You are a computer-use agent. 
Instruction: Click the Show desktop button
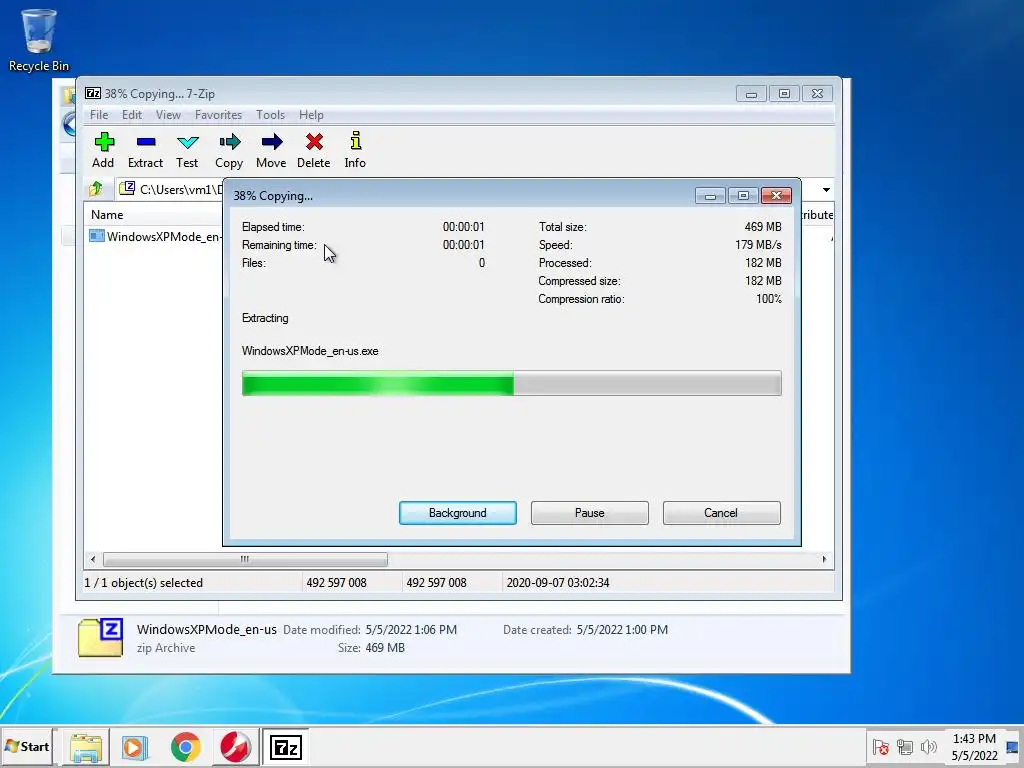[x=1012, y=747]
